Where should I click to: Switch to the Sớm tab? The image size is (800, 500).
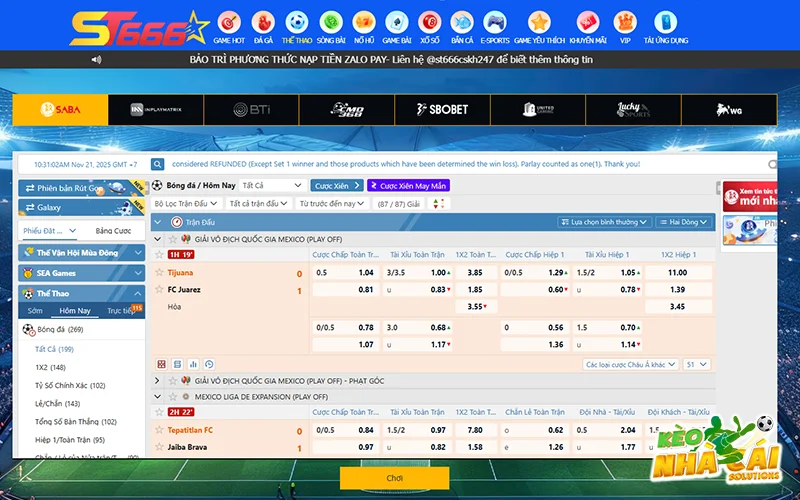[x=35, y=311]
